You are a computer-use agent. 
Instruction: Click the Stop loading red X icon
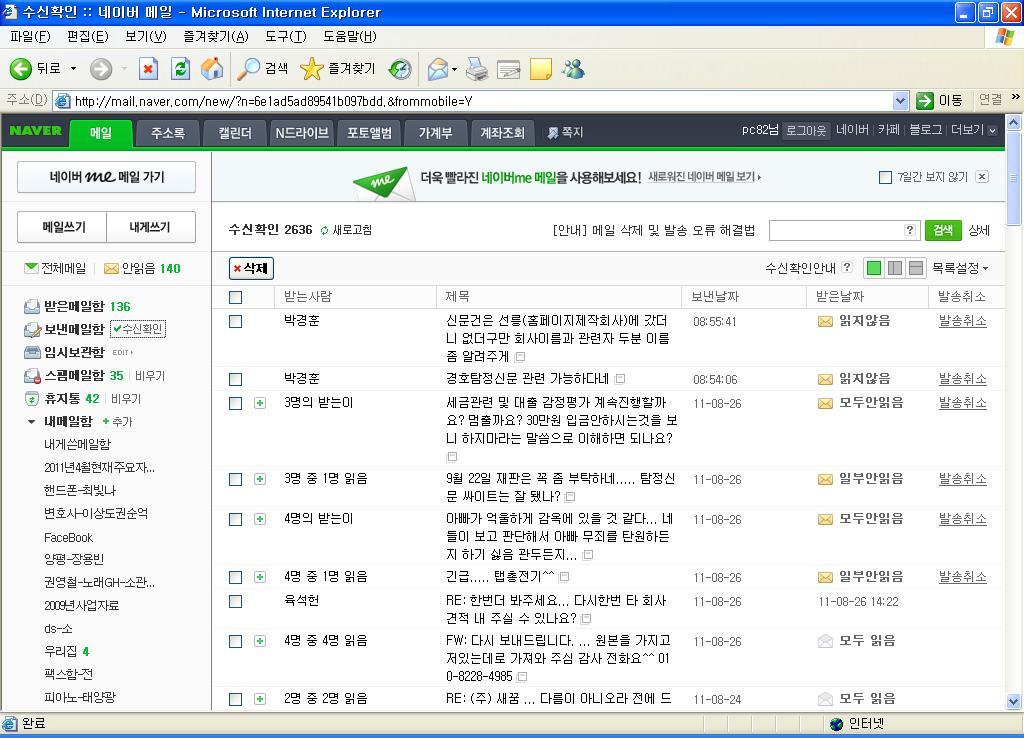[148, 69]
